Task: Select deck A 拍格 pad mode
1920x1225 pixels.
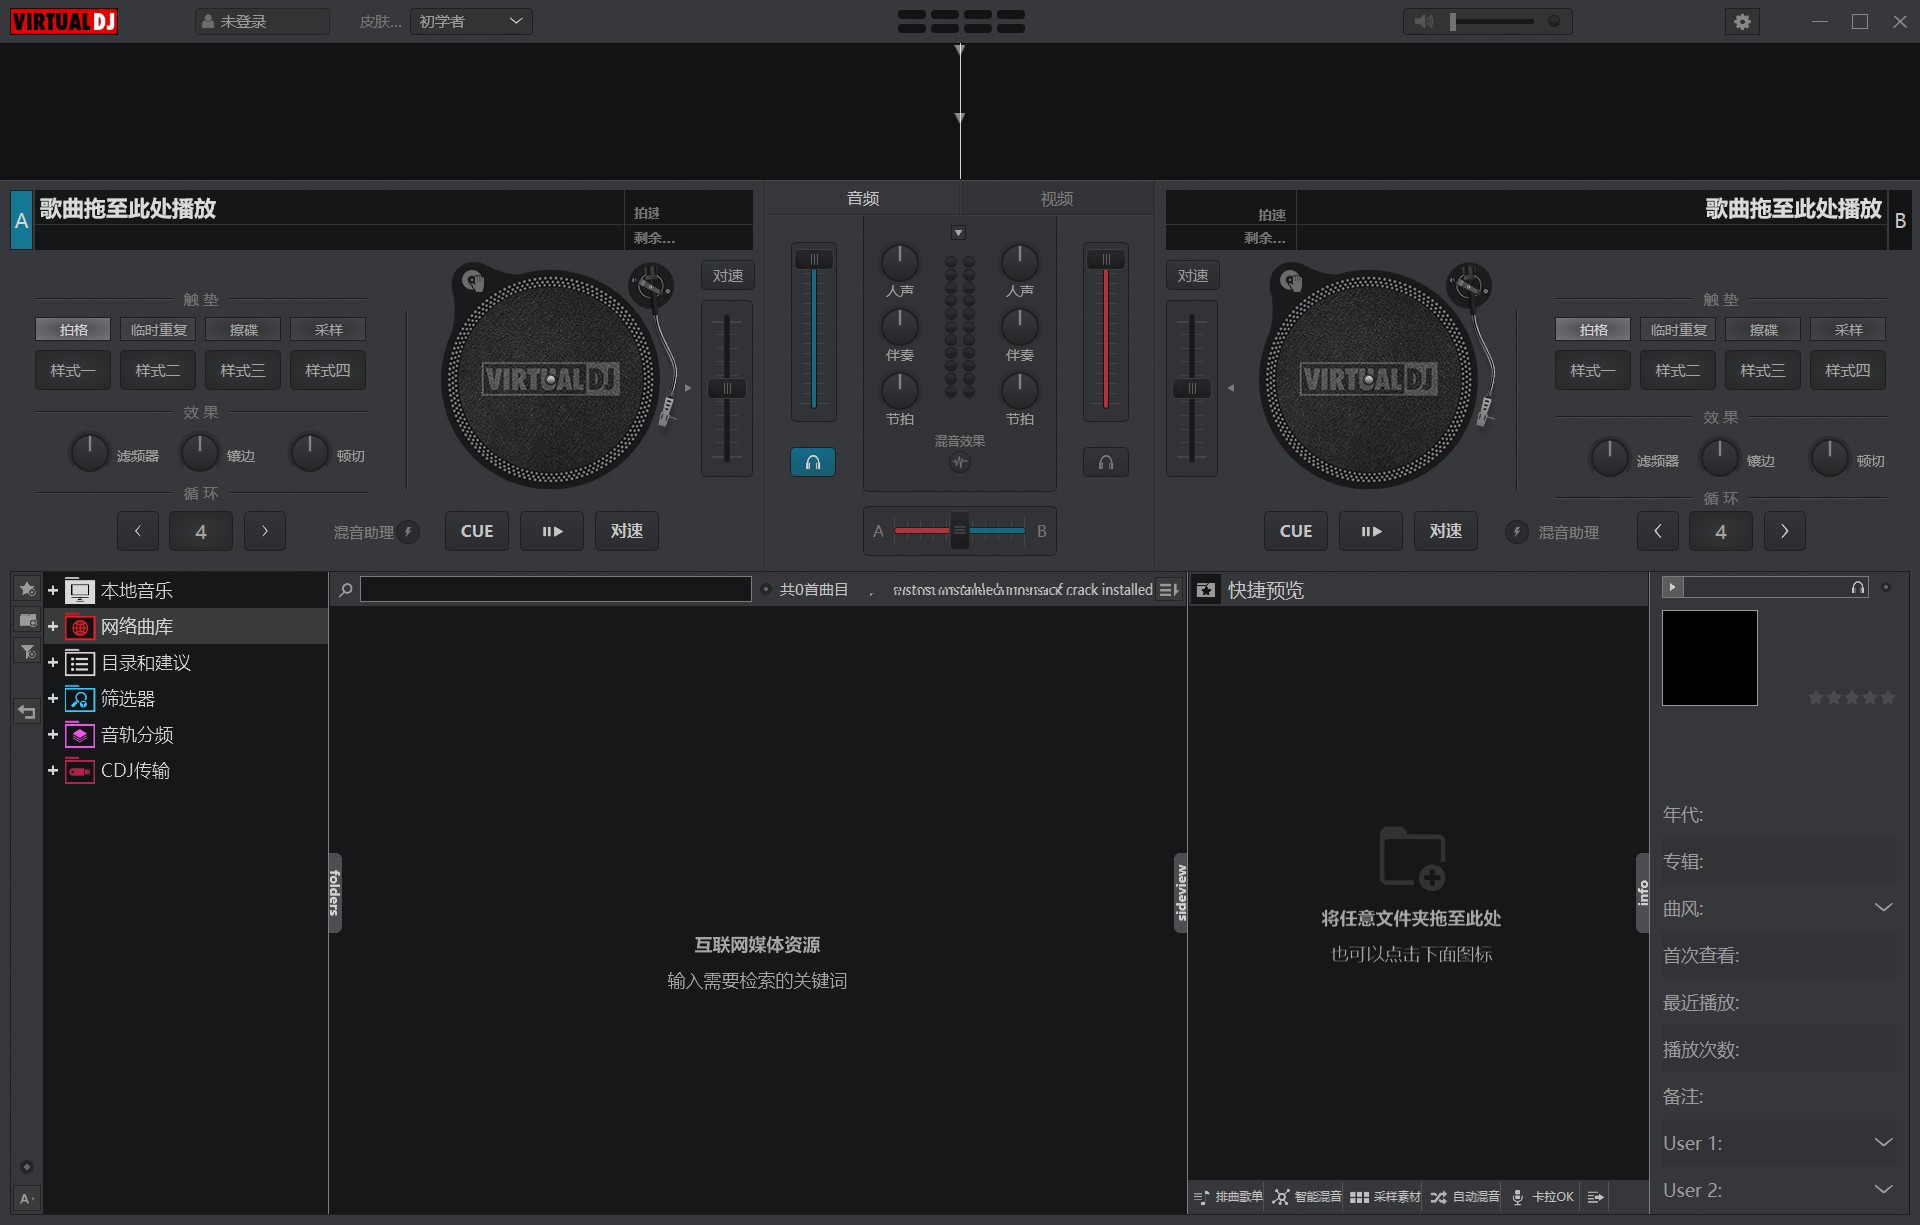Action: coord(73,330)
